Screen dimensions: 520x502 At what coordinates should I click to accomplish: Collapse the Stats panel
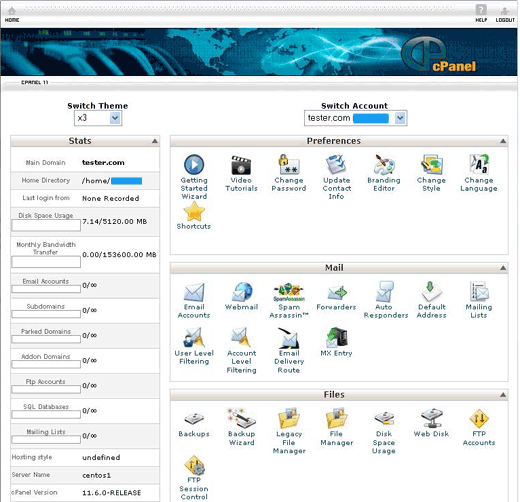click(155, 141)
